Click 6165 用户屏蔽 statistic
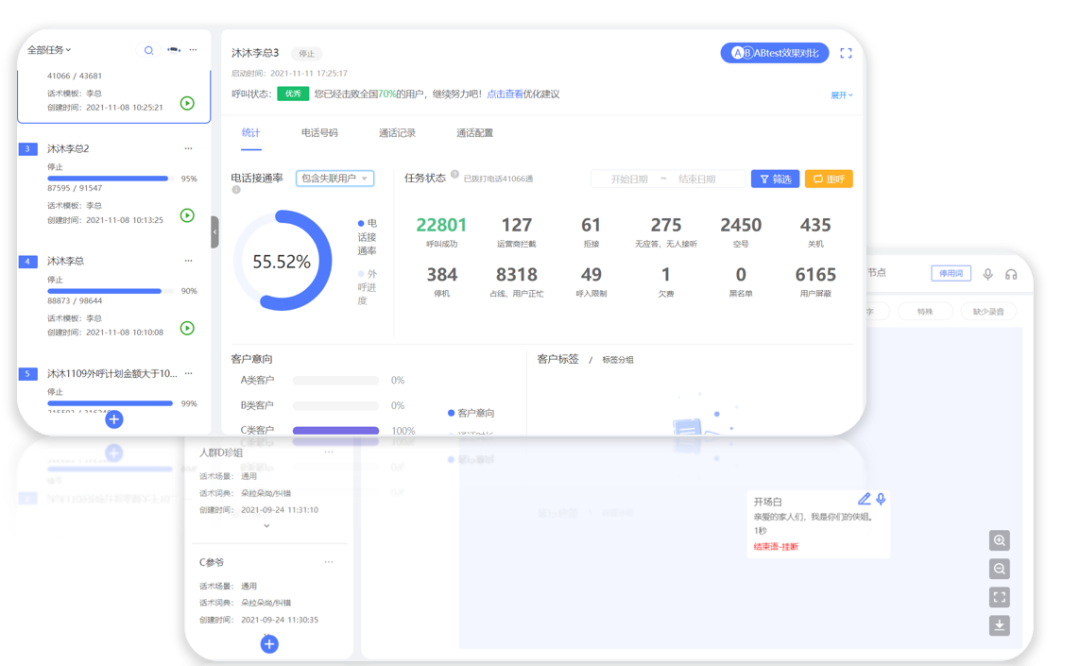Viewport: 1080px width, 666px height. pyautogui.click(x=816, y=282)
